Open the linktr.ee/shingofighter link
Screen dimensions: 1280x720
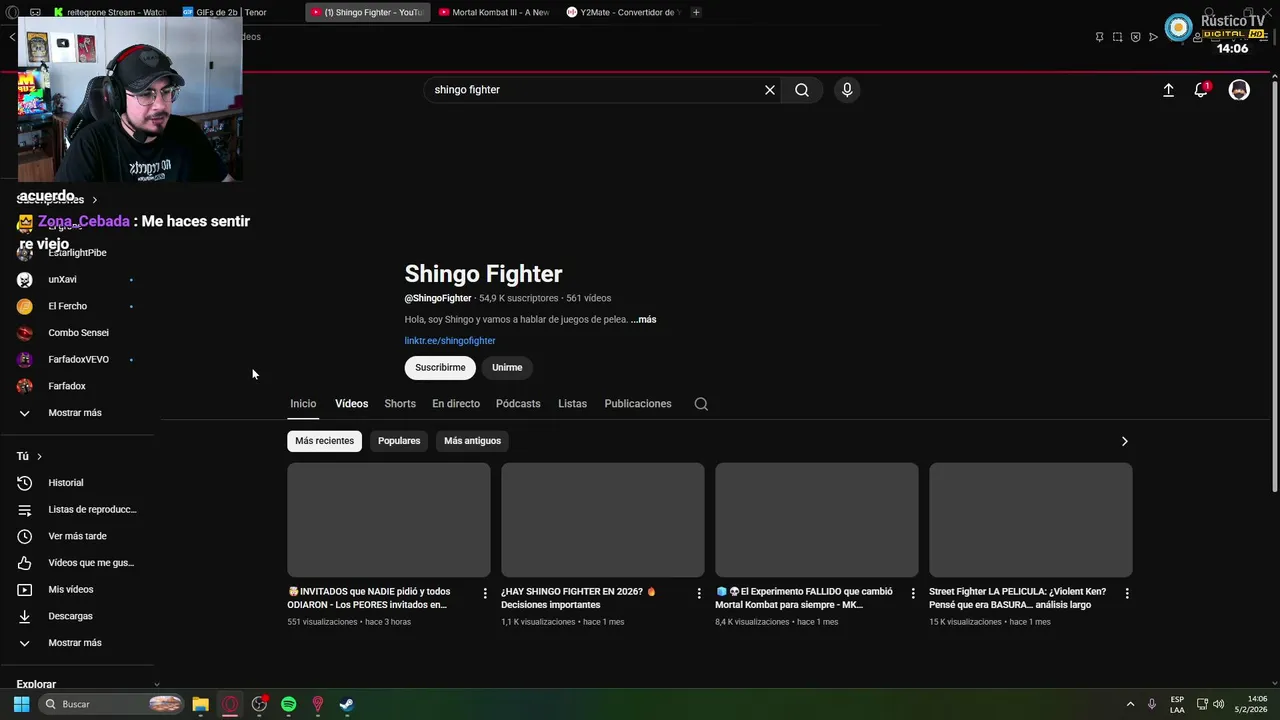[450, 341]
